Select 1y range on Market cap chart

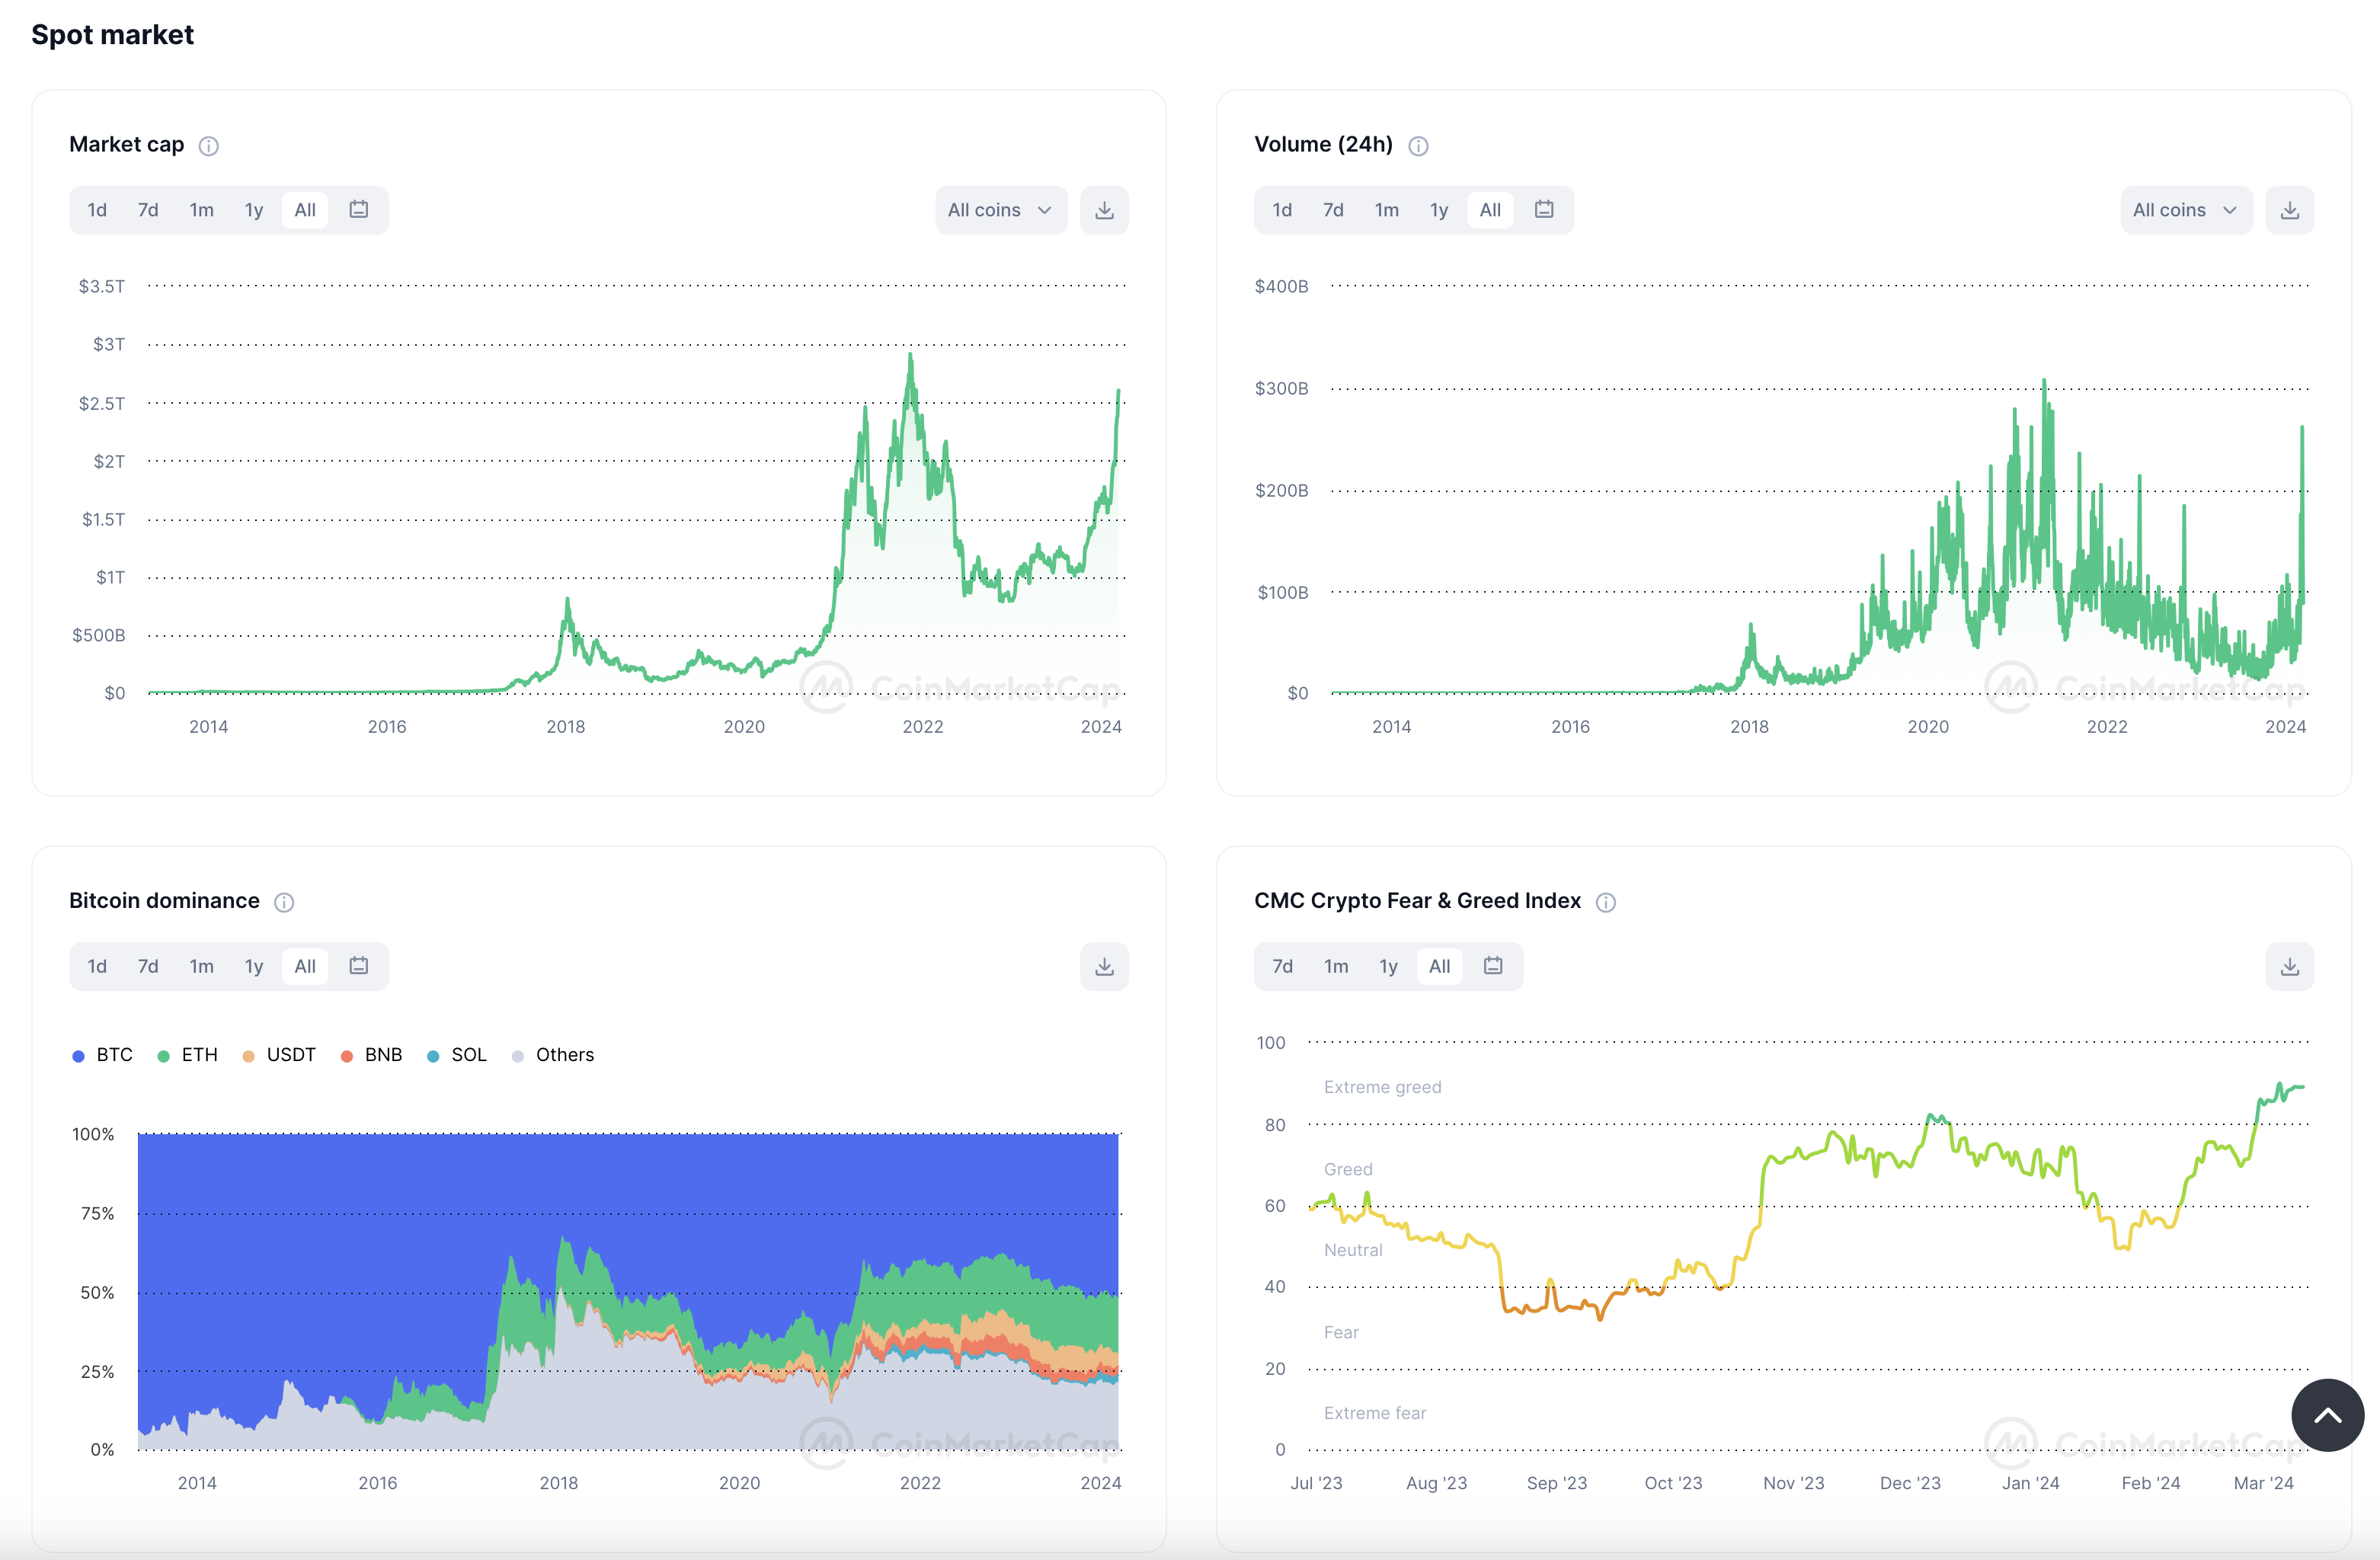pos(254,210)
